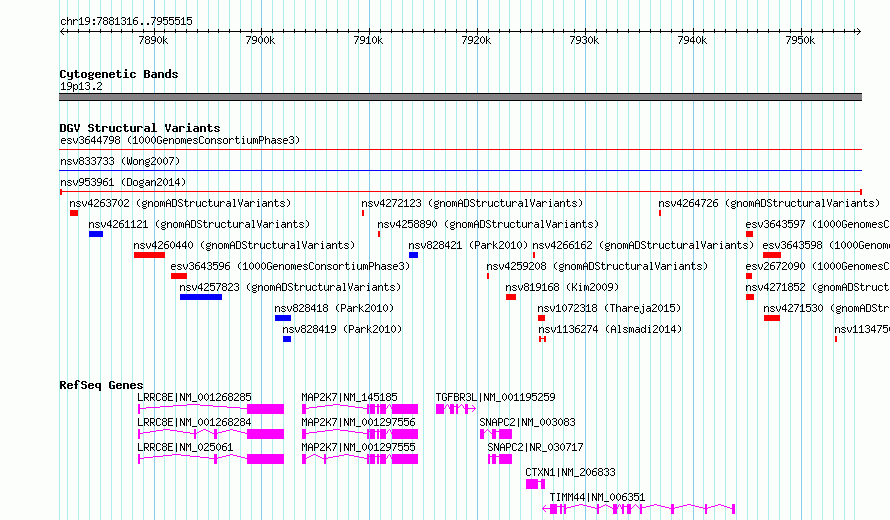Click the MAP2K7 NM_145185 gene label
This screenshot has height=520, width=890.
pyautogui.click(x=349, y=397)
